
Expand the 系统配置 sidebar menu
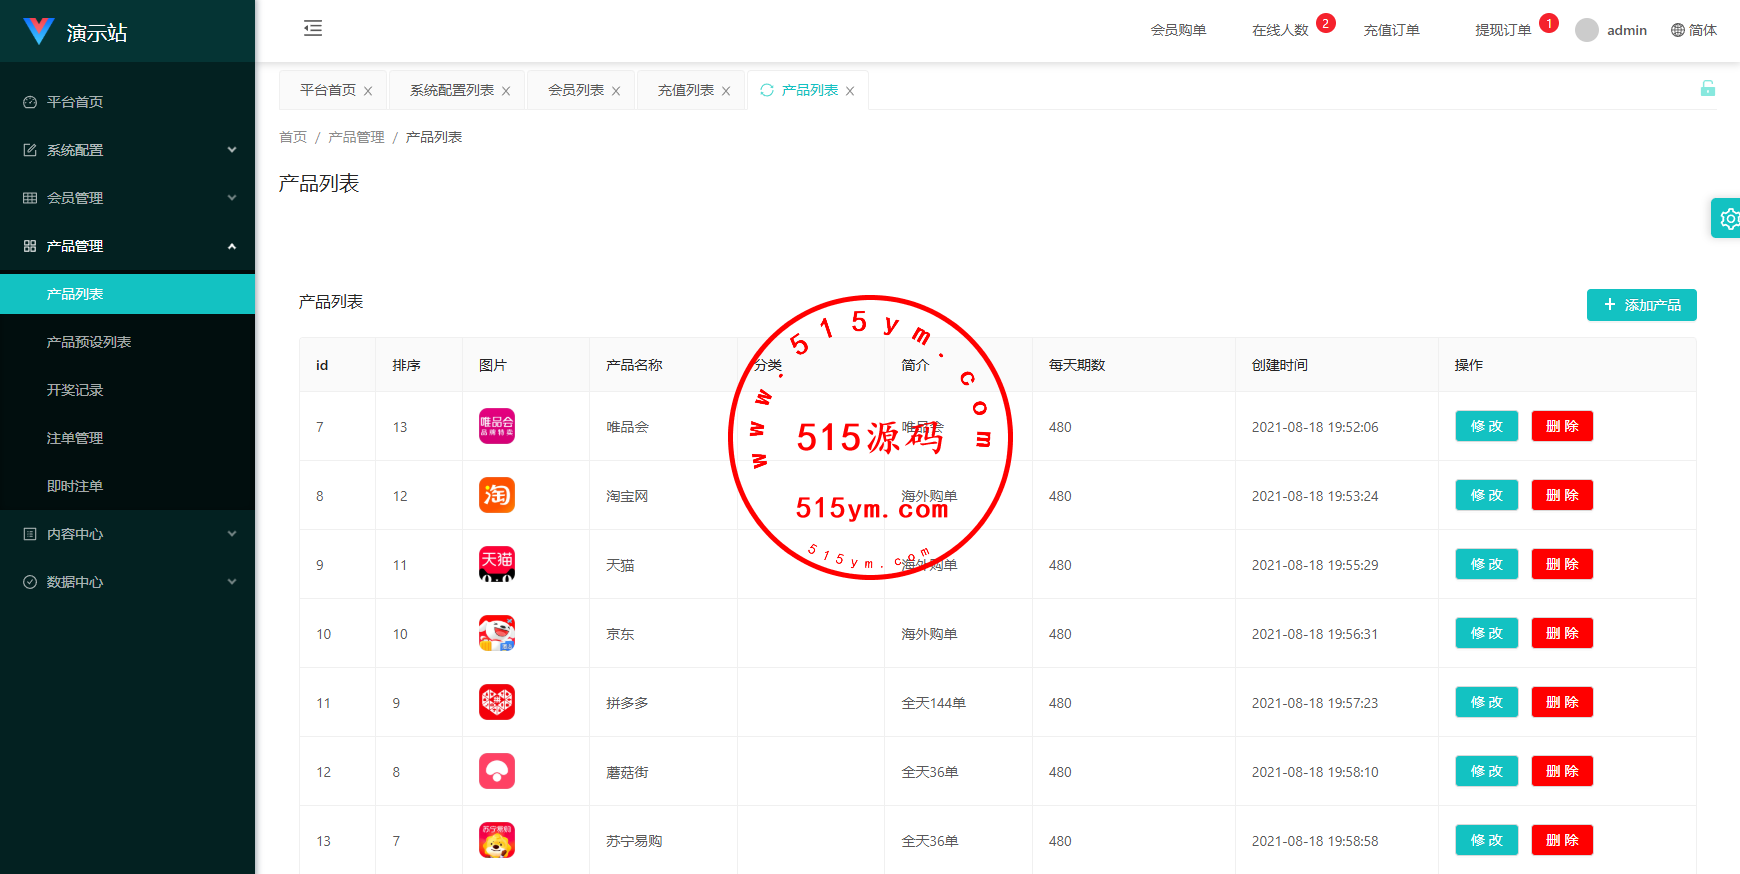coord(127,150)
